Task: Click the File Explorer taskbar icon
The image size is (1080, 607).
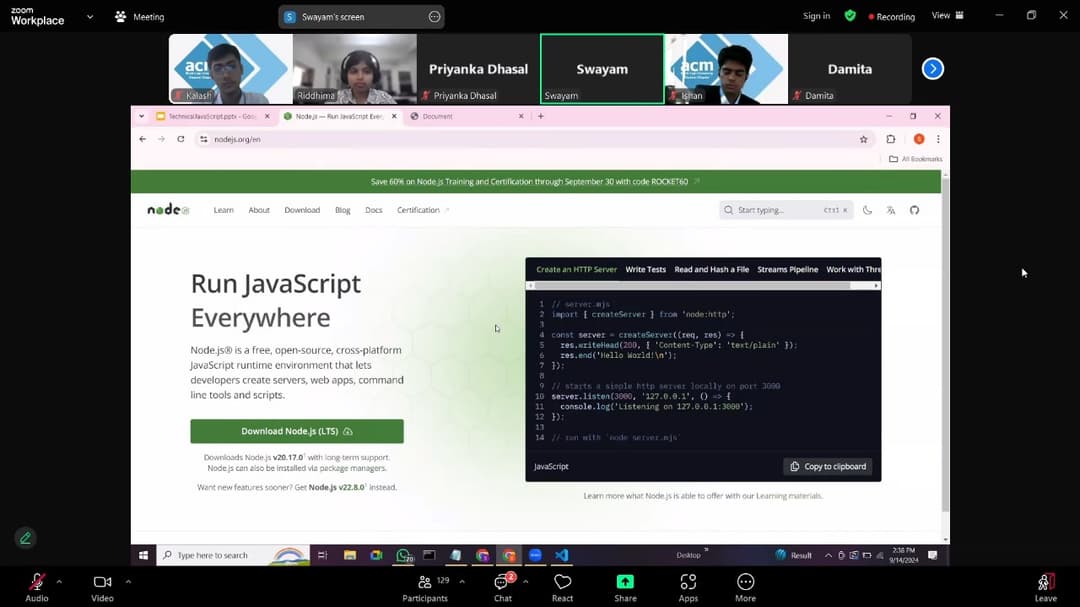Action: [x=350, y=555]
